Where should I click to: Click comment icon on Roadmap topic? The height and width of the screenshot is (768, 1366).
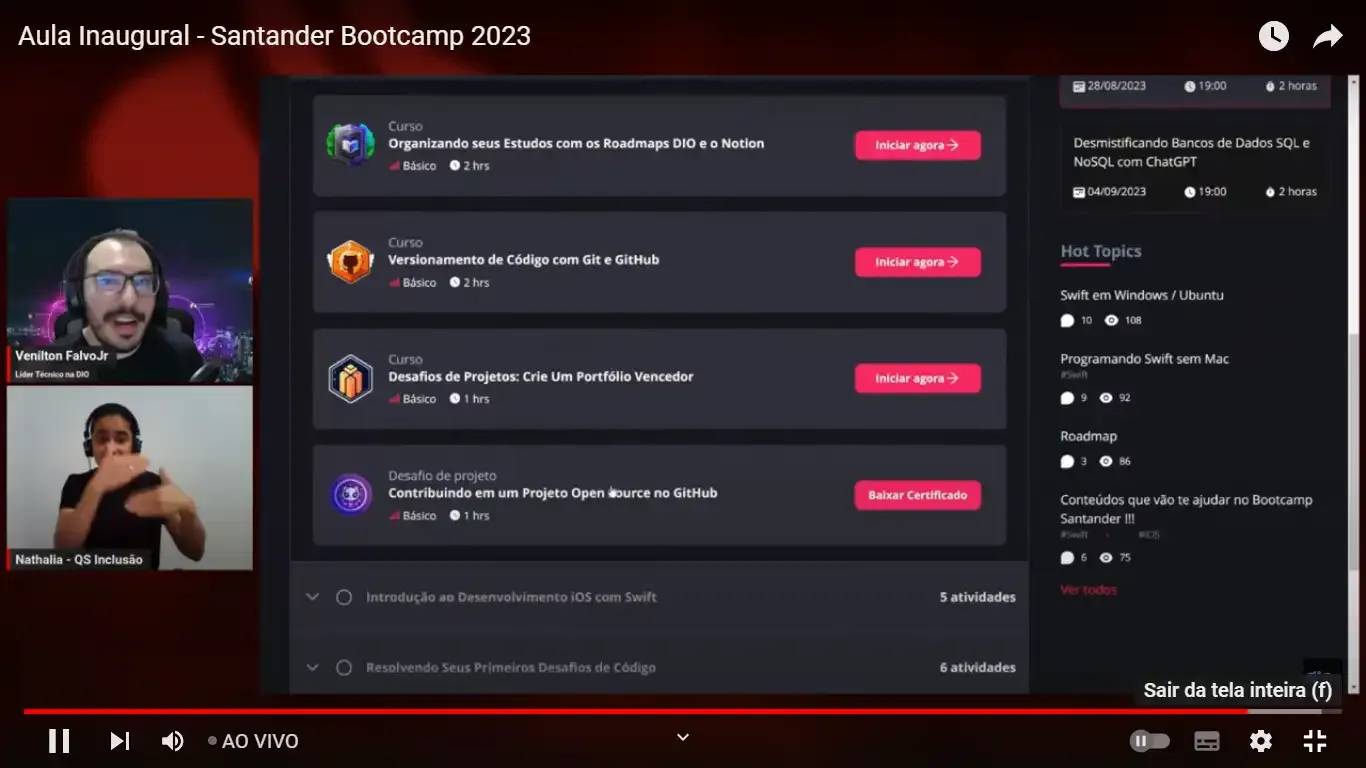[x=1067, y=462]
